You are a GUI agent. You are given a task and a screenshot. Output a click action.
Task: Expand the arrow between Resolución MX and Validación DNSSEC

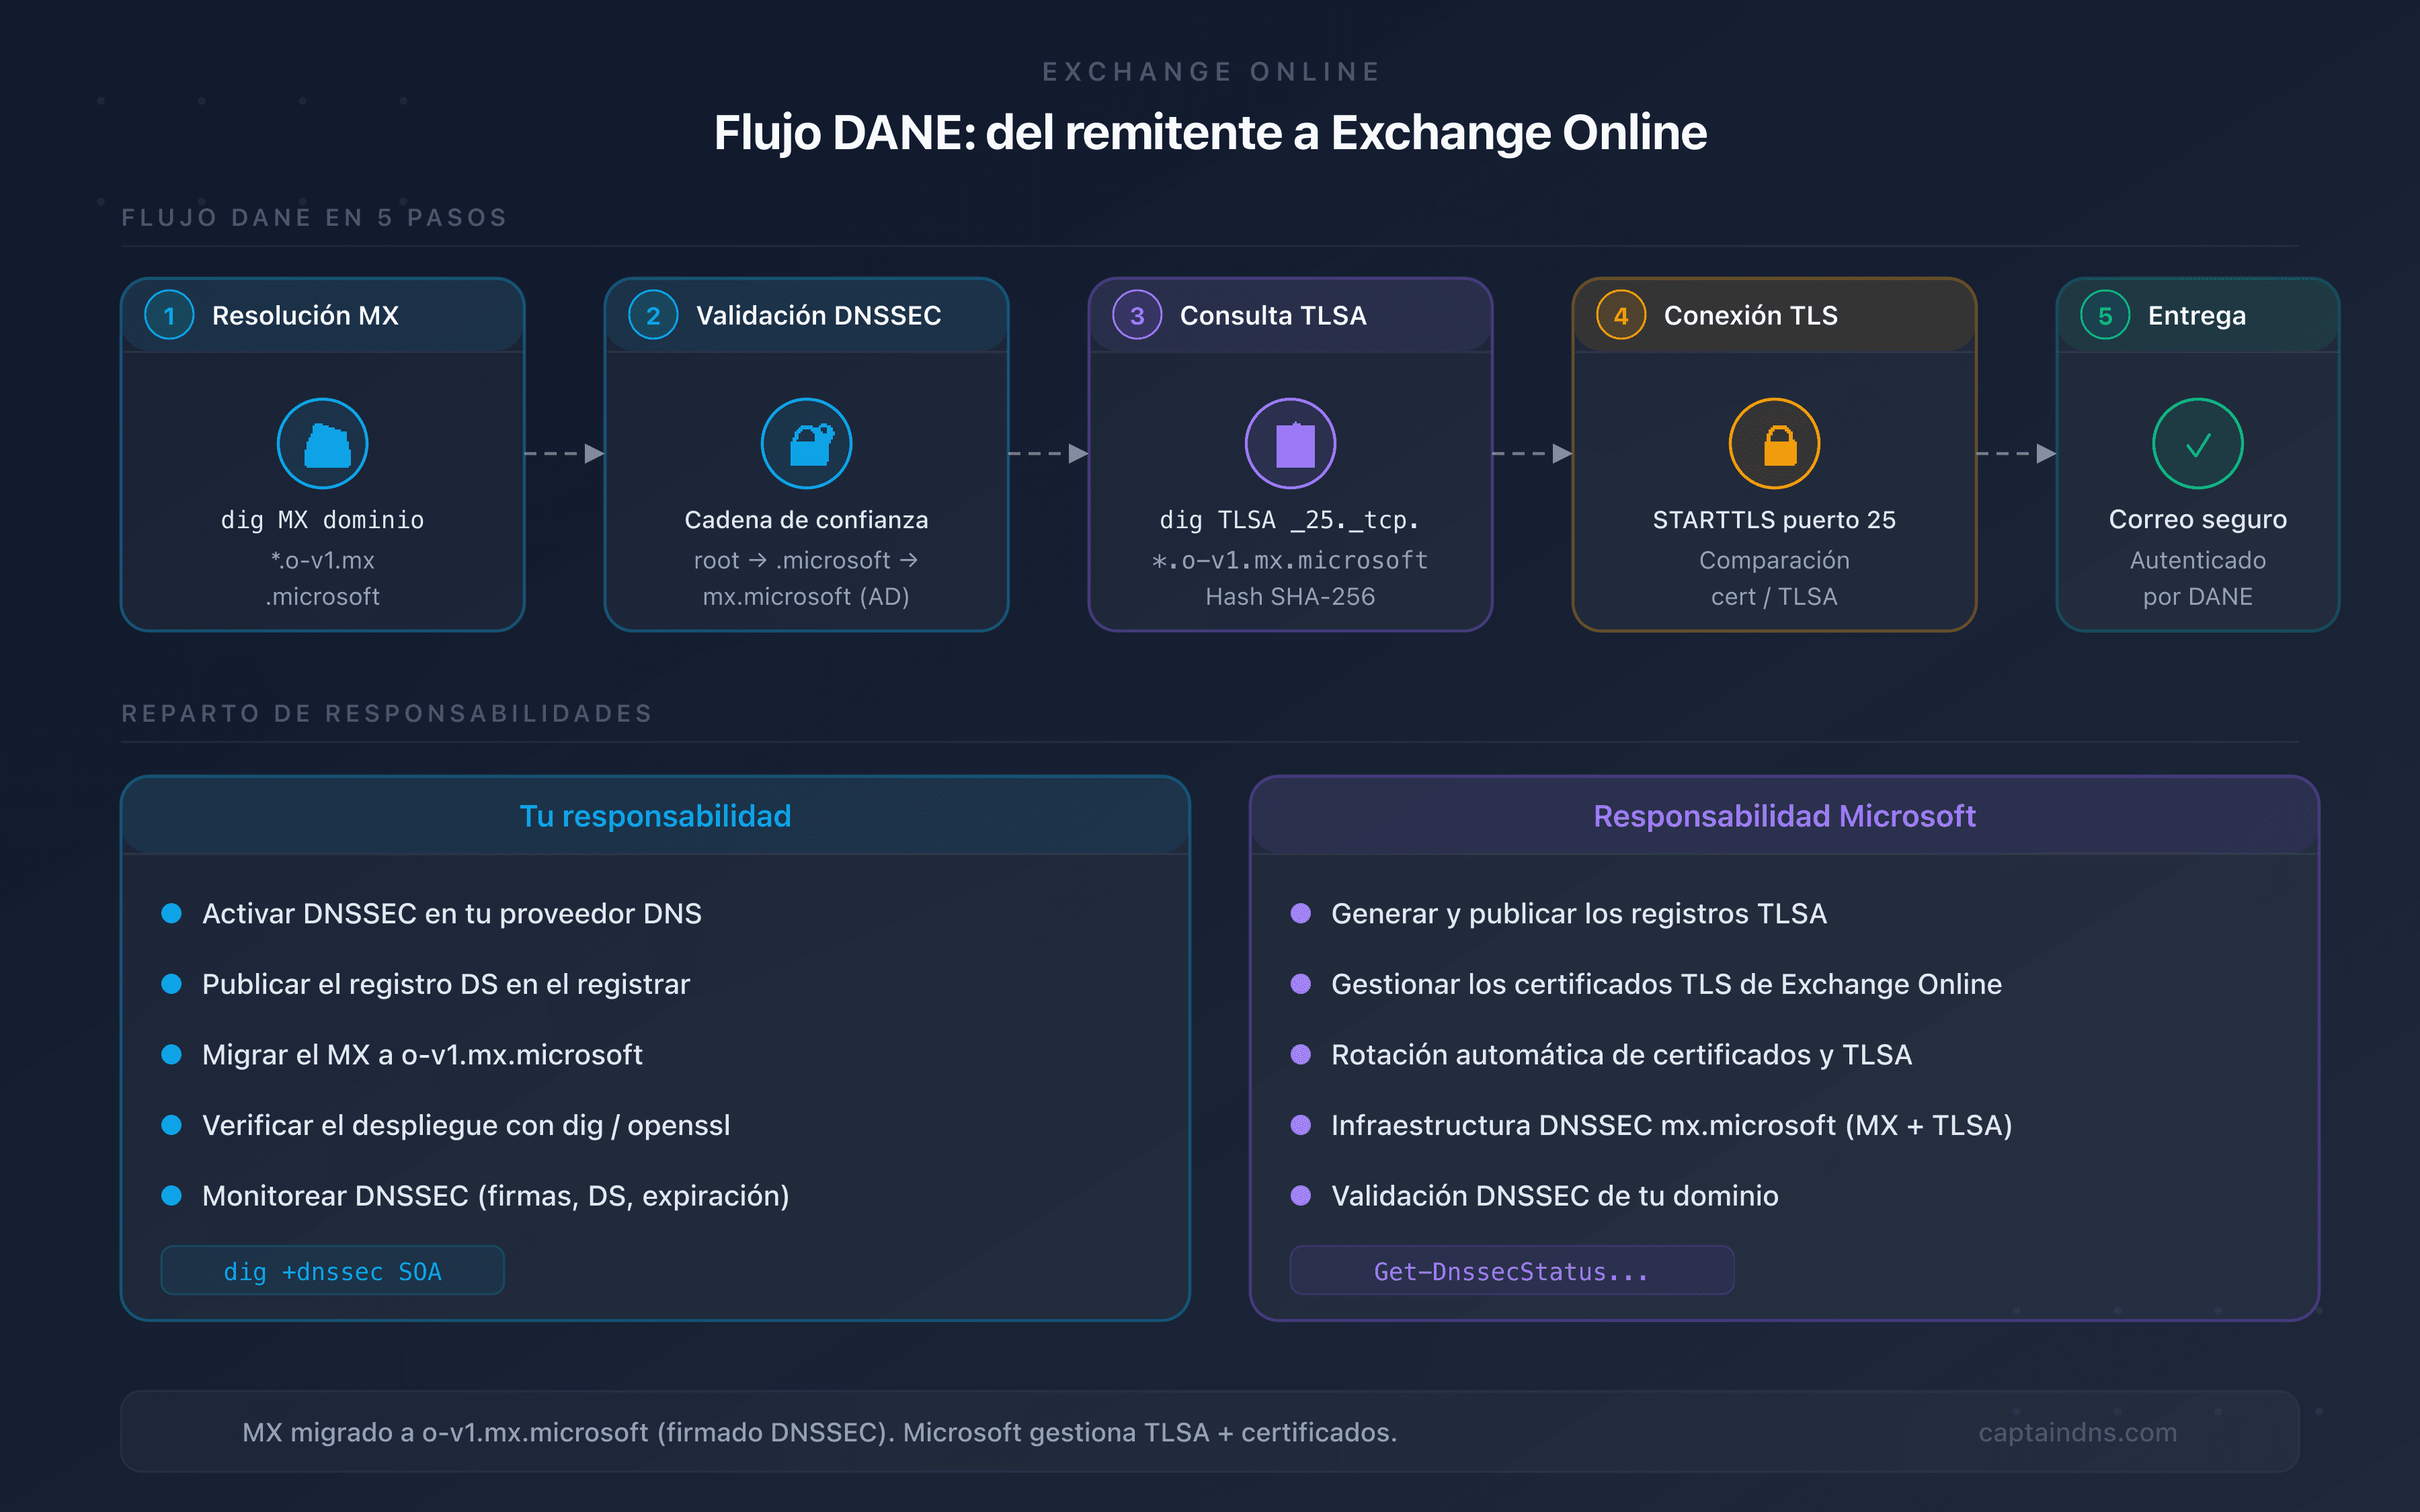(563, 453)
